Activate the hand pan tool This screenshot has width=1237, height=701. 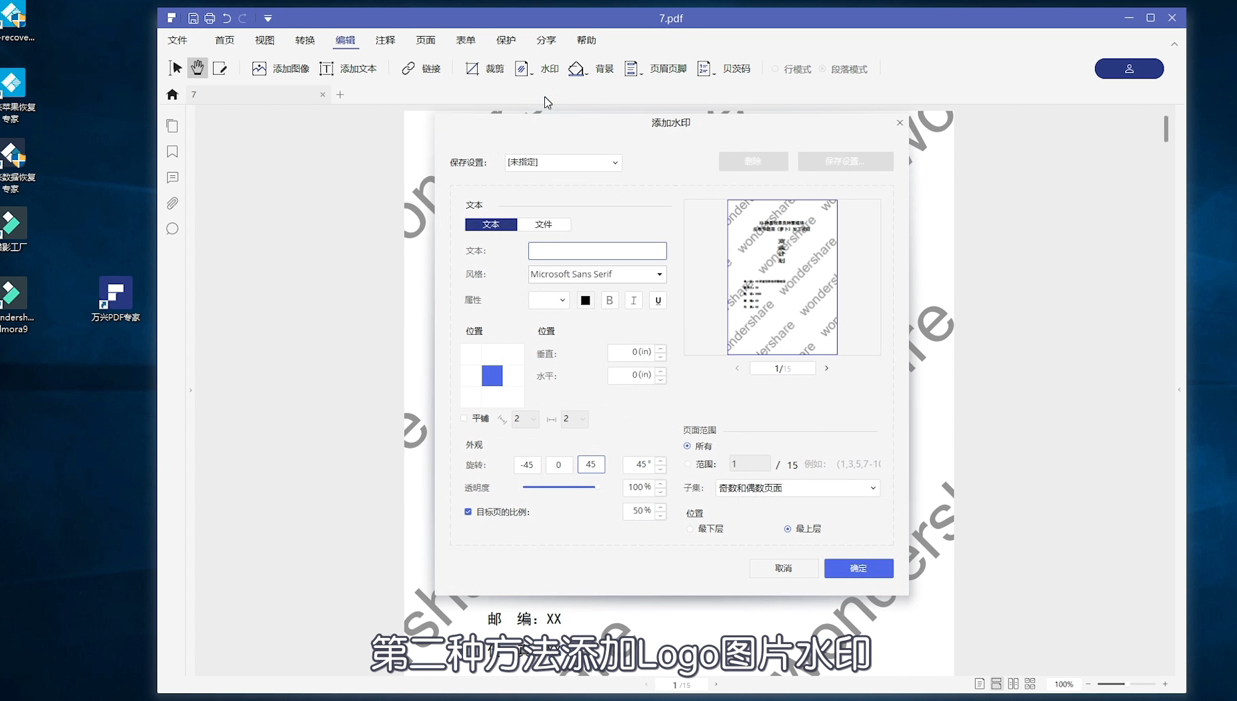198,68
